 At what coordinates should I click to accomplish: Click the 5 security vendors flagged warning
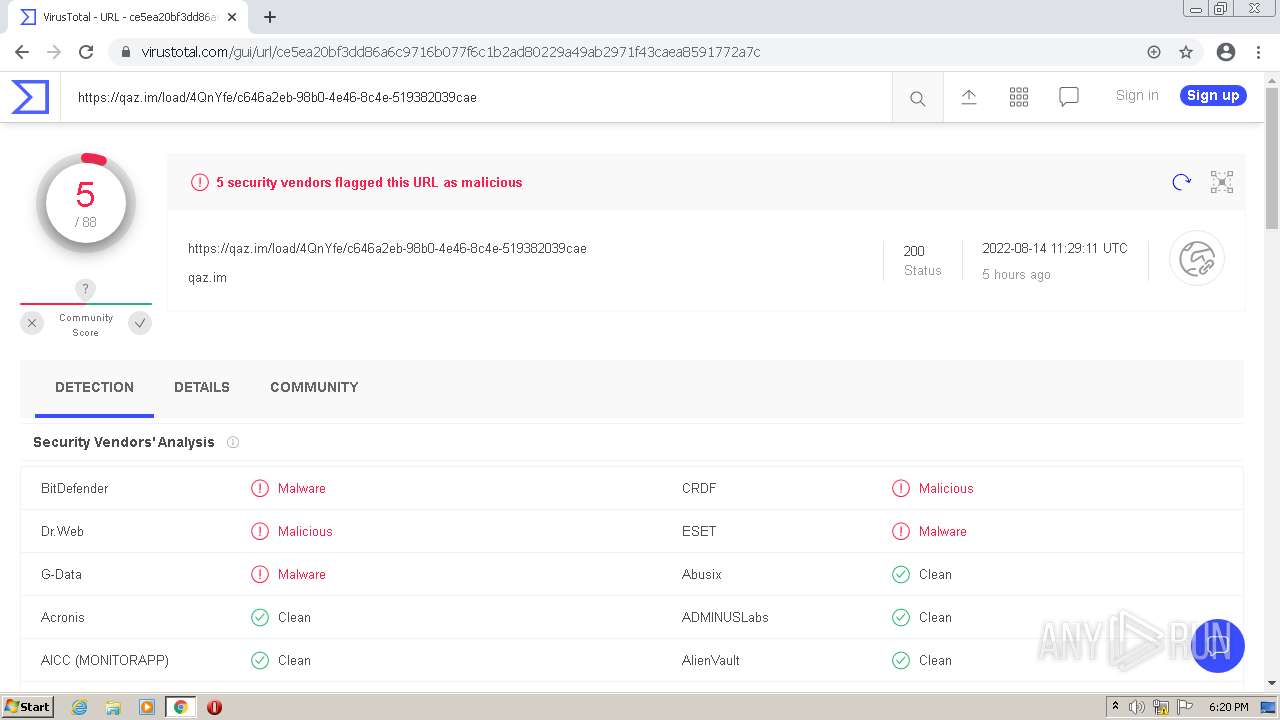(x=369, y=183)
